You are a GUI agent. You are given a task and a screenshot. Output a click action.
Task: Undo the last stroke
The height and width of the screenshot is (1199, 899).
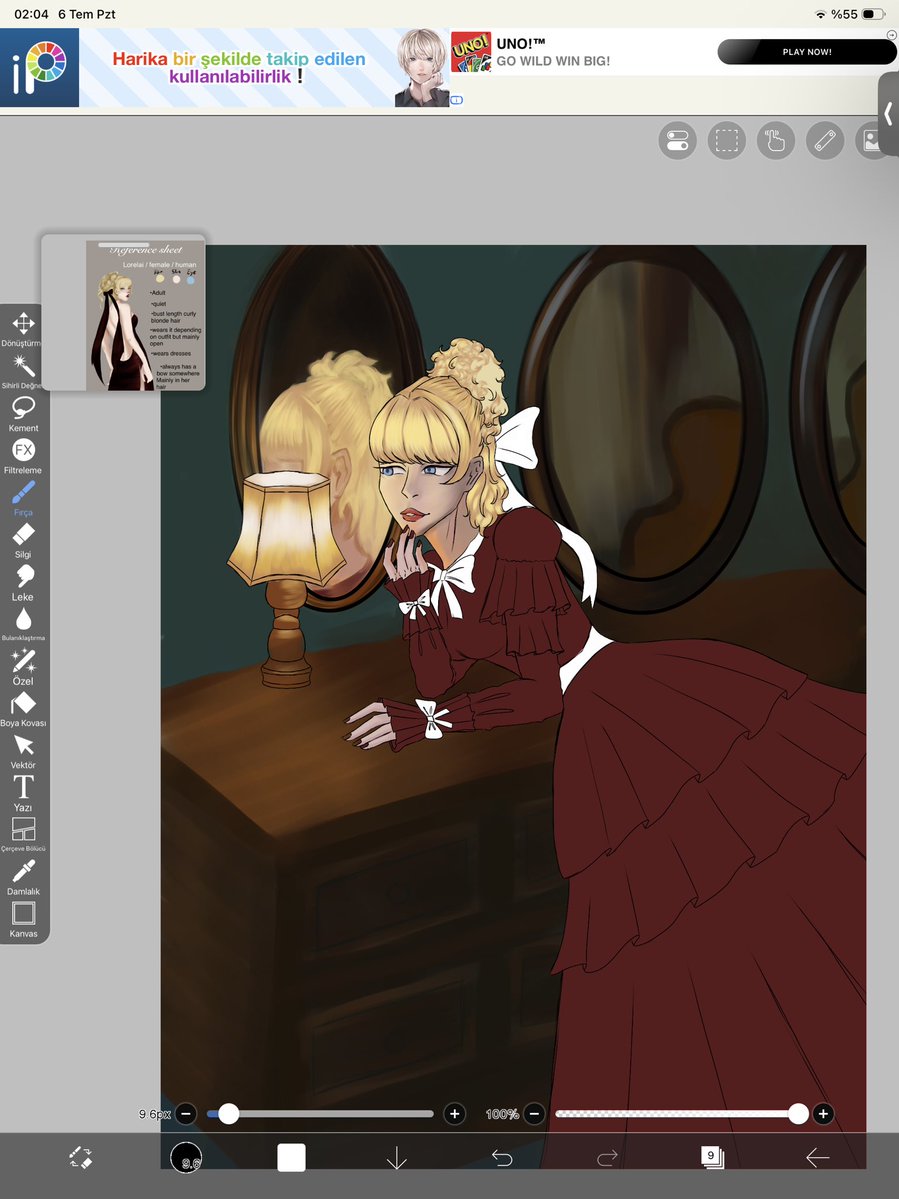coord(501,1158)
